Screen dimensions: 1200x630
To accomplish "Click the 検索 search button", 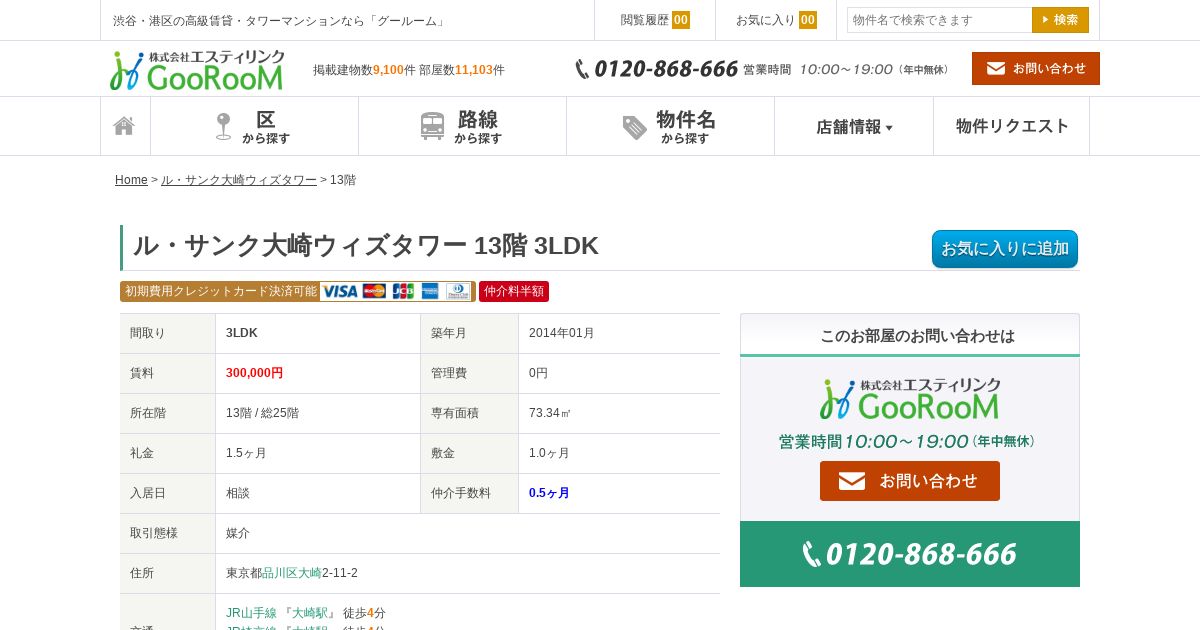I will [1060, 20].
